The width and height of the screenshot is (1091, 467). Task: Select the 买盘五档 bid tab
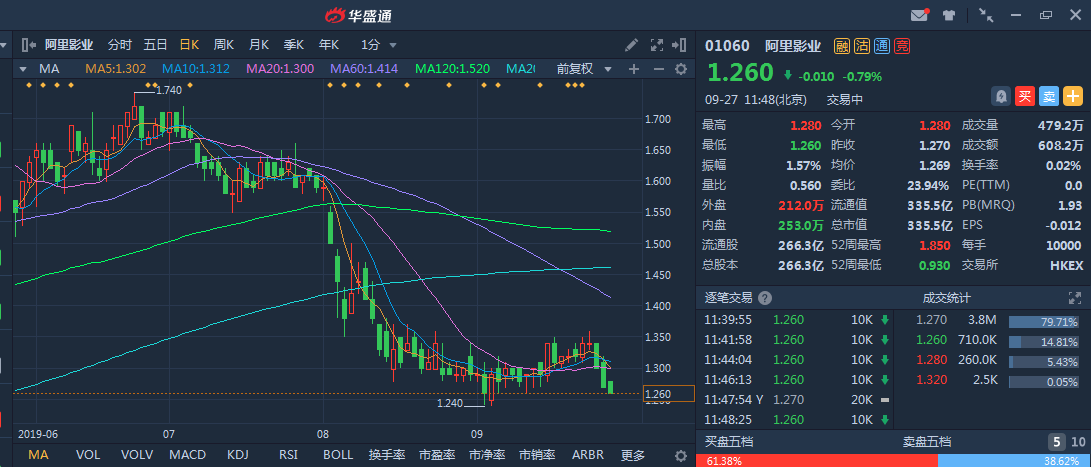pyautogui.click(x=728, y=441)
